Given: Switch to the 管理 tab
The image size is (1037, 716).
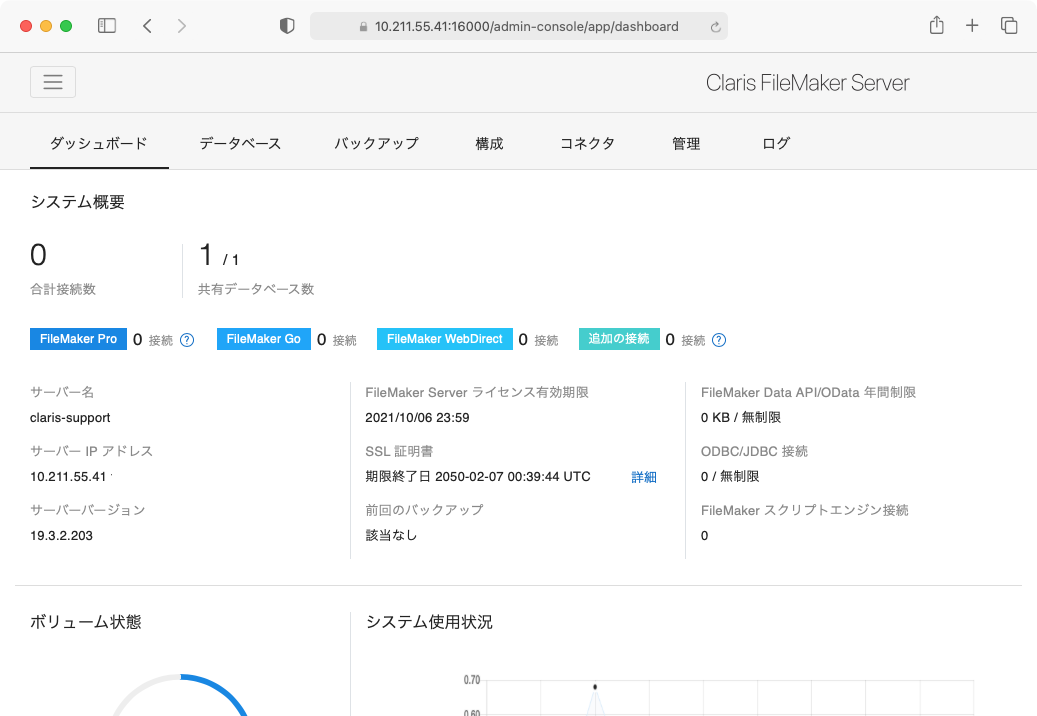Looking at the screenshot, I should [x=686, y=143].
